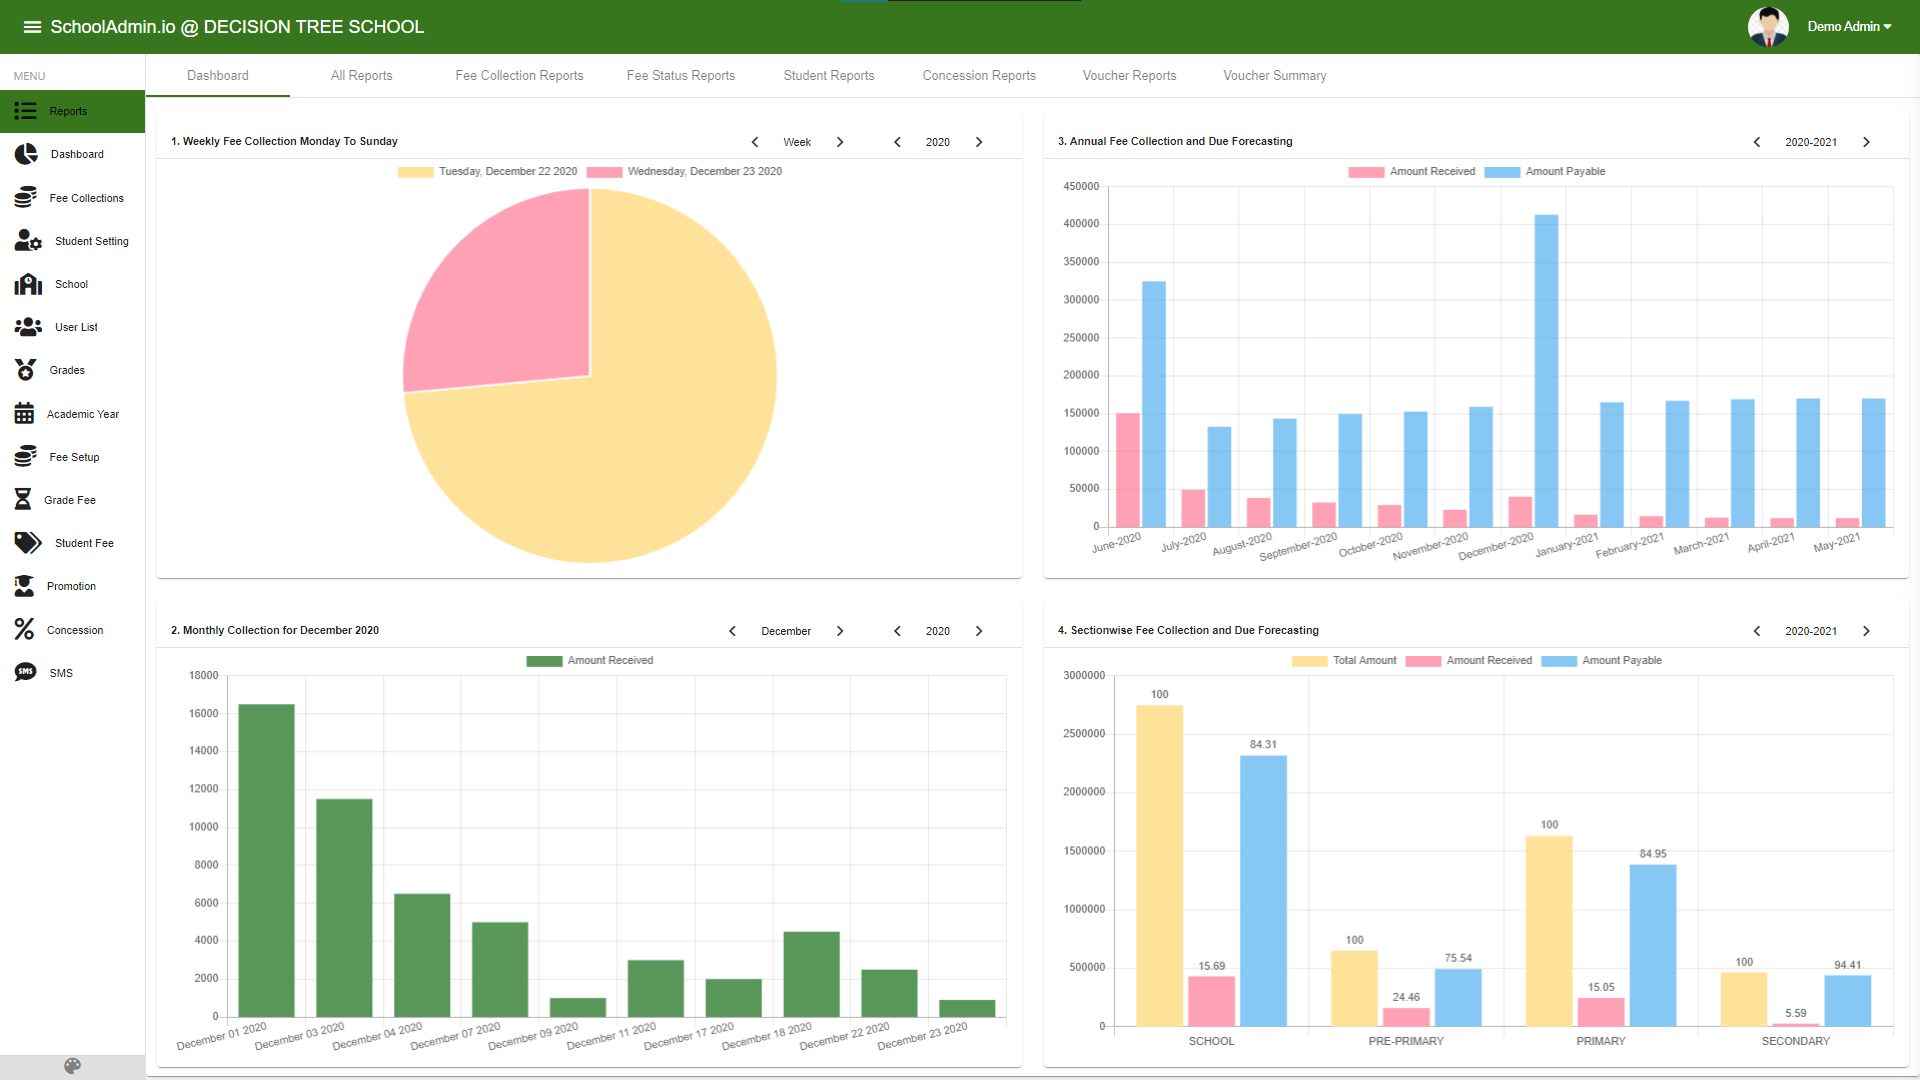Open Student Setting sidebar link

(x=72, y=241)
